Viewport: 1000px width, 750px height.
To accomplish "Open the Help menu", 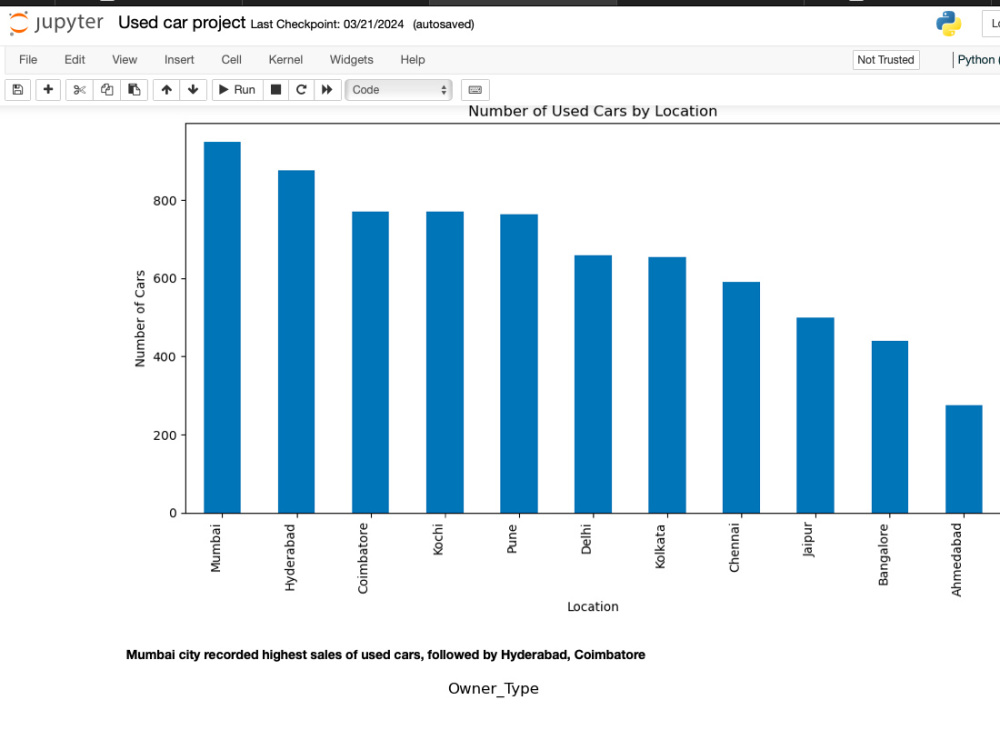I will 413,59.
